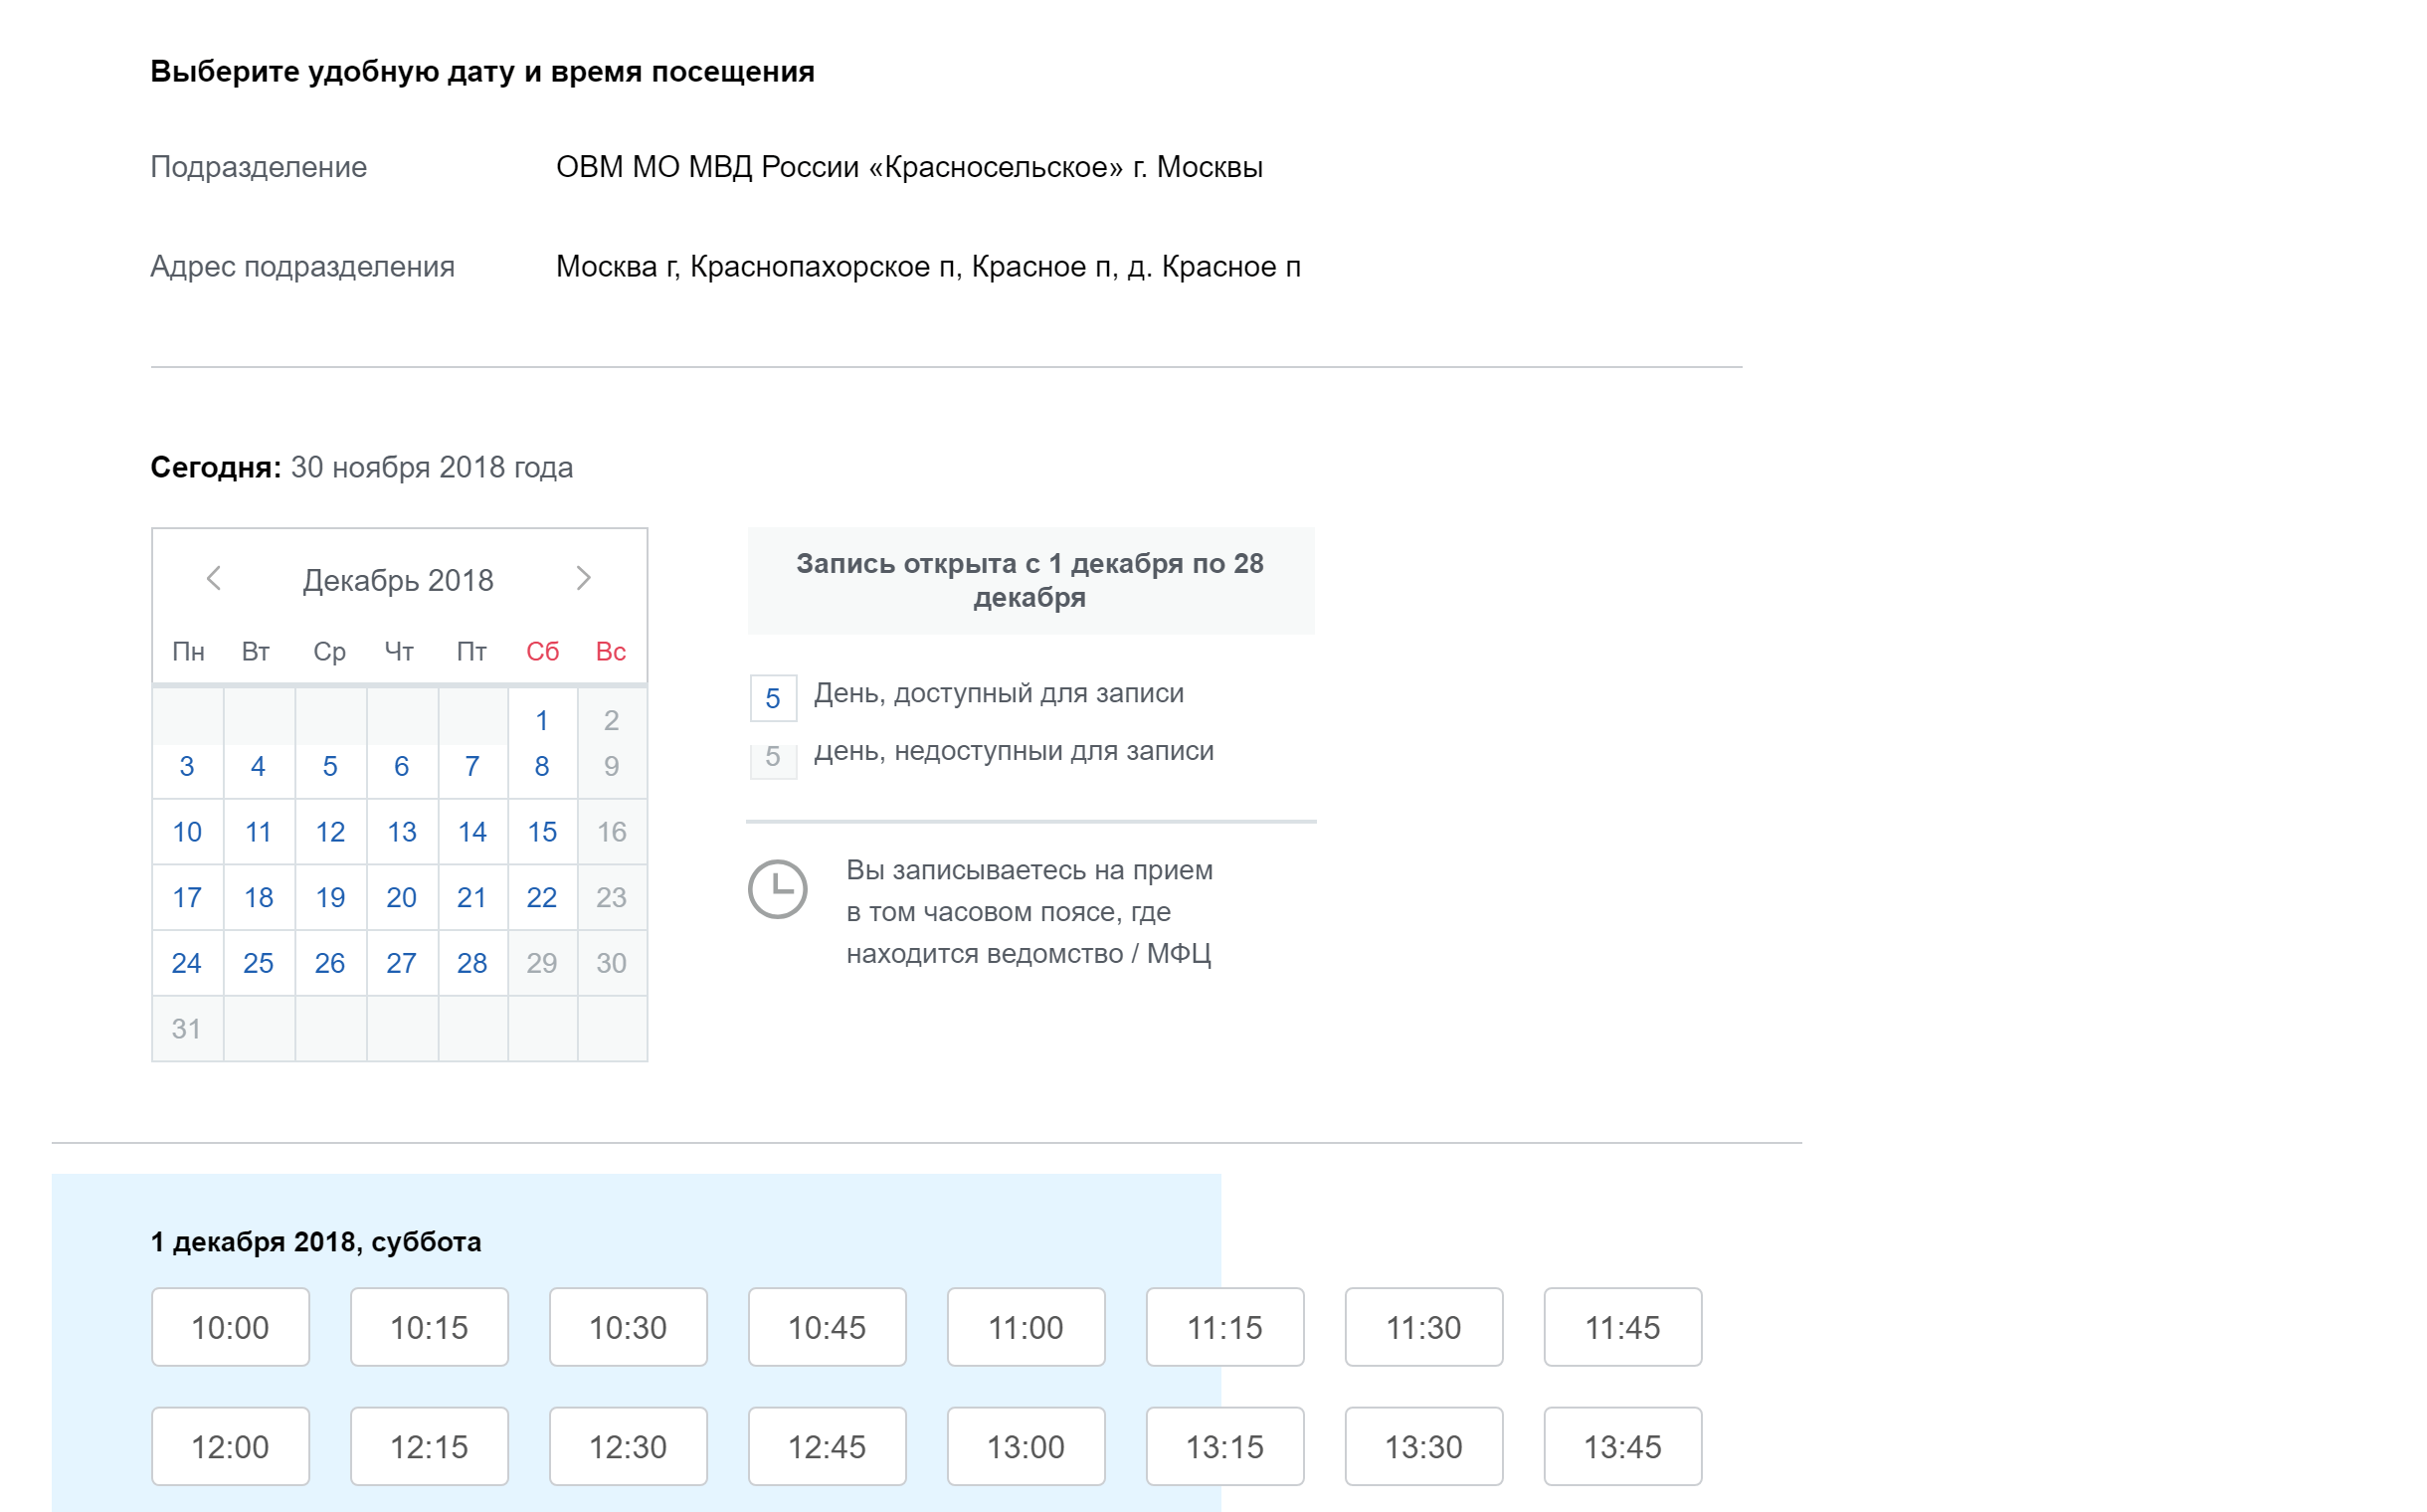This screenshot has height=1512, width=2427.
Task: Pick December 14 in the calendar
Action: tap(472, 831)
